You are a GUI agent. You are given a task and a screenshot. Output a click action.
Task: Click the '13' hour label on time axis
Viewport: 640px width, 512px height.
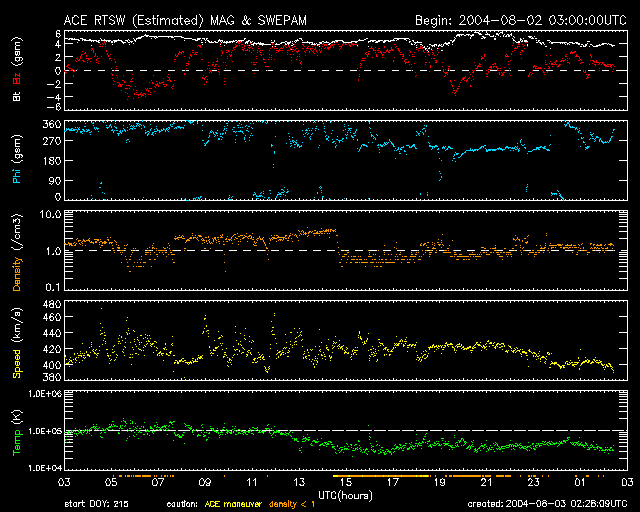click(299, 482)
